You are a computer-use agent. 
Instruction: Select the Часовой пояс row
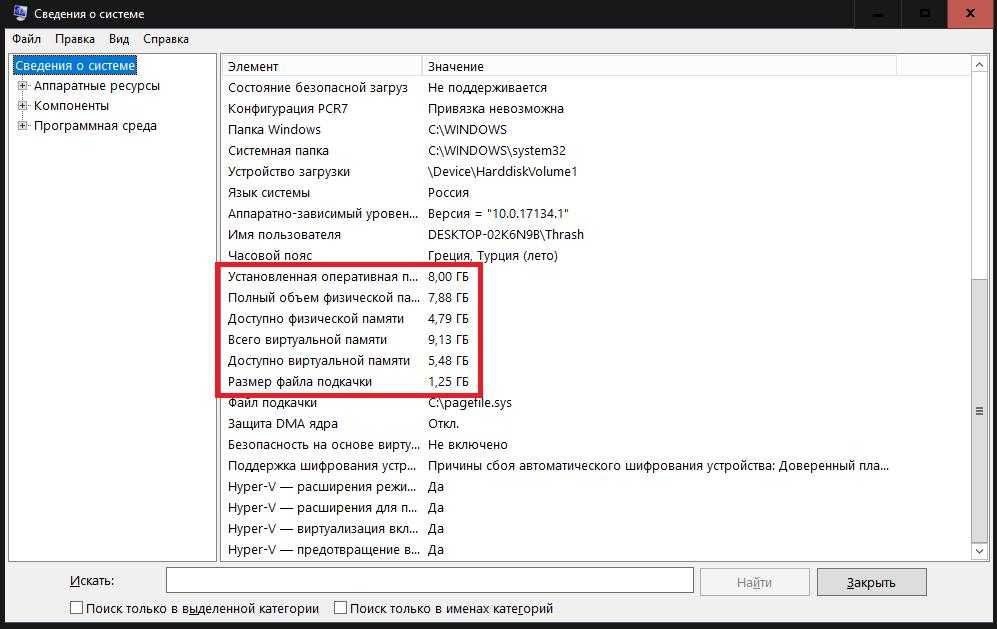coord(596,256)
